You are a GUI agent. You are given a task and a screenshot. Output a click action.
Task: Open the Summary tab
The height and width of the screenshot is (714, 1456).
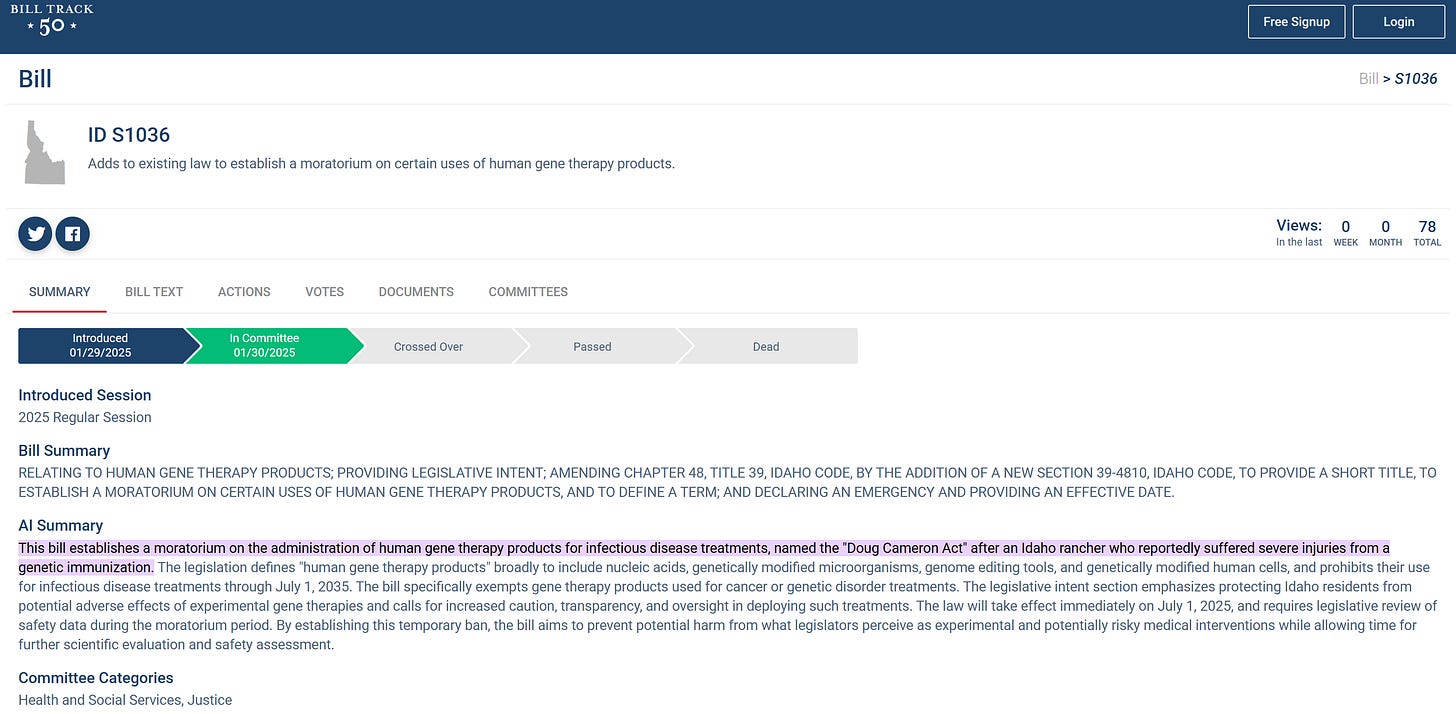coord(59,292)
